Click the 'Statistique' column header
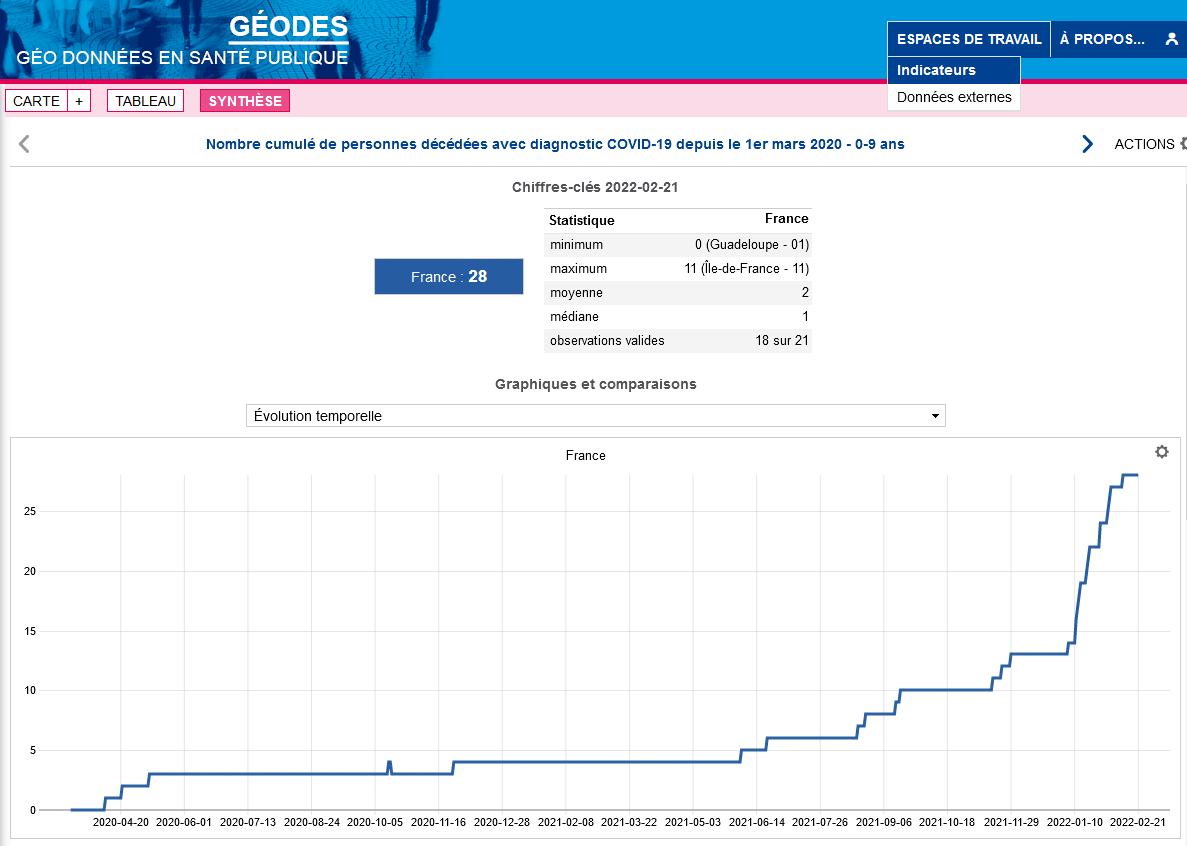1187x846 pixels. point(581,220)
